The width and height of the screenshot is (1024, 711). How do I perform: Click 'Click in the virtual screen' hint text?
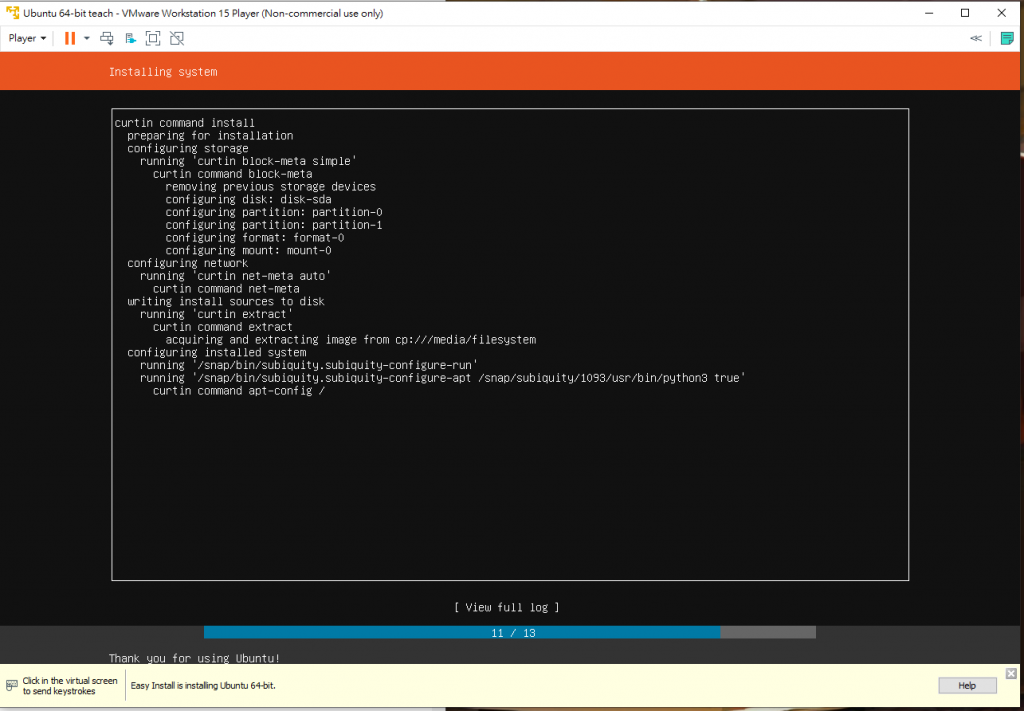(70, 680)
